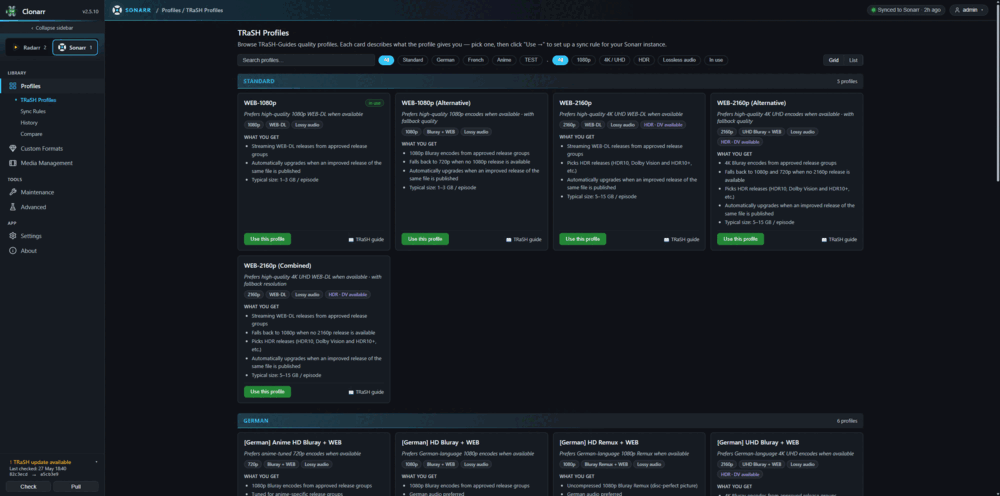
Task: Select the Anime category filter
Action: coord(504,60)
